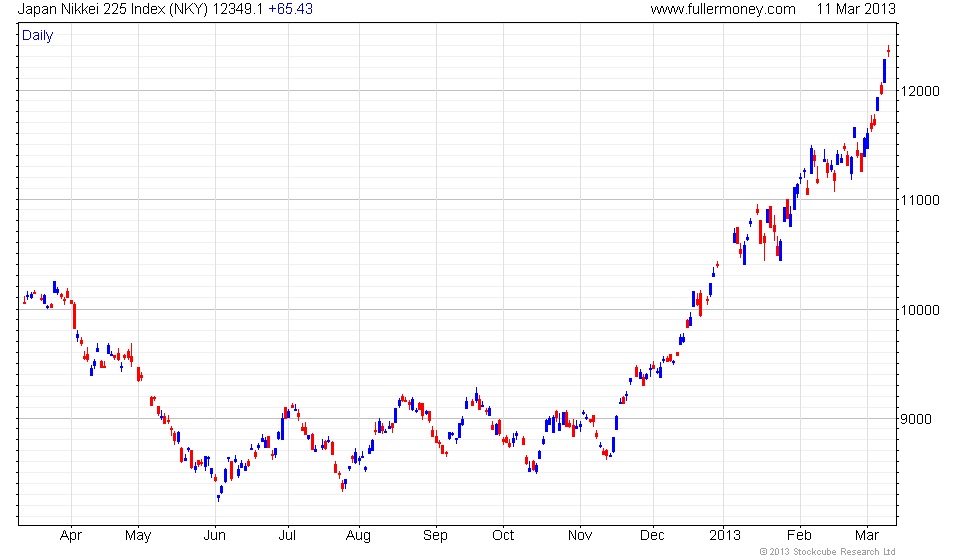980x560 pixels.
Task: Click the 11 Mar 2013 date label
Action: click(x=856, y=9)
